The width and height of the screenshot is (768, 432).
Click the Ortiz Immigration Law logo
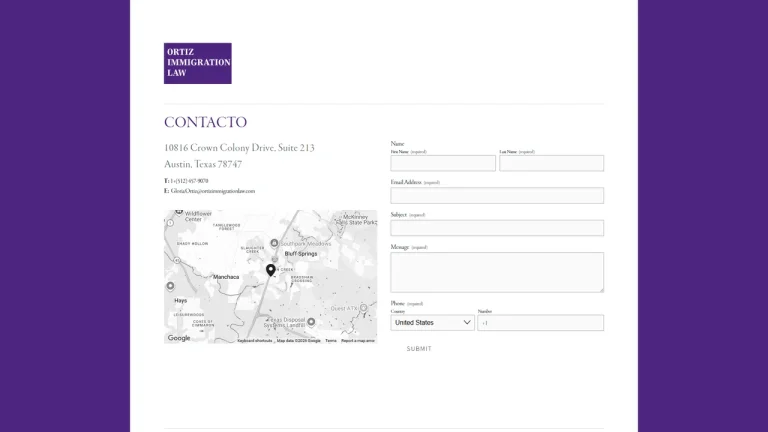tap(197, 63)
